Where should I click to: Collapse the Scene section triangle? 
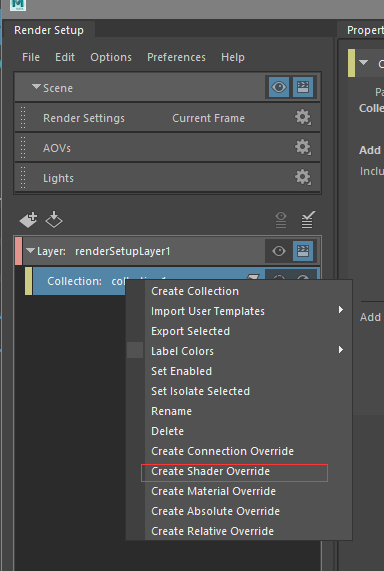(36, 87)
